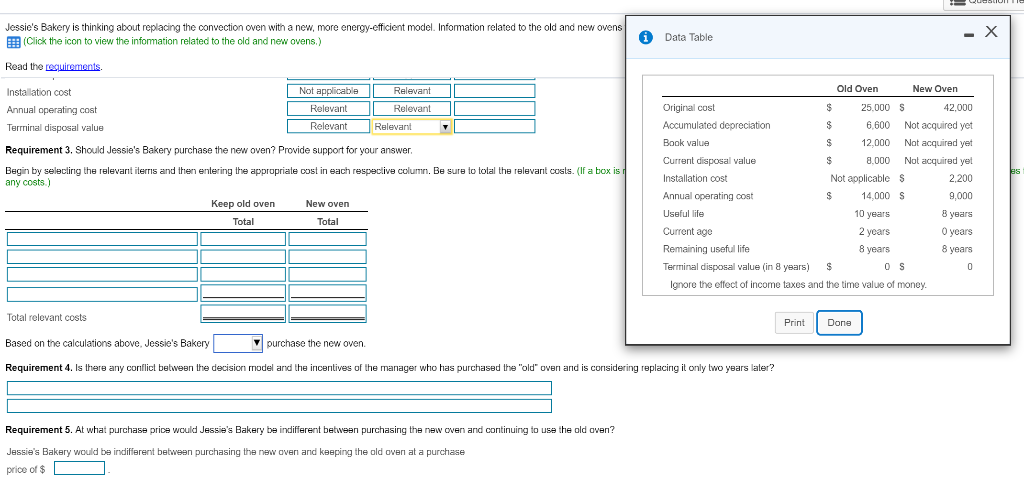Click first row Keep old oven total field
Screen dimensions: 1024x490
coord(243,239)
